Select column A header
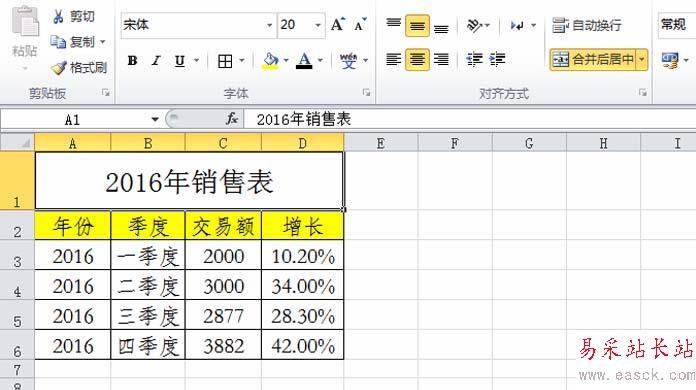The height and width of the screenshot is (390, 696). 73,143
